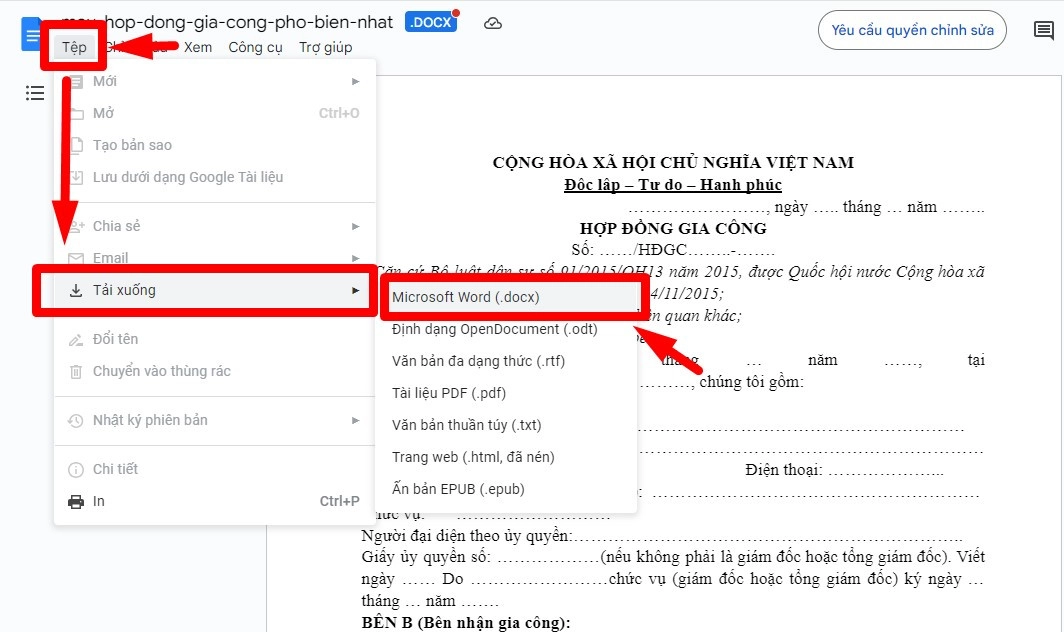Click the Yêu cầu quyền chỉnh sửa button
The image size is (1064, 632).
pos(911,30)
